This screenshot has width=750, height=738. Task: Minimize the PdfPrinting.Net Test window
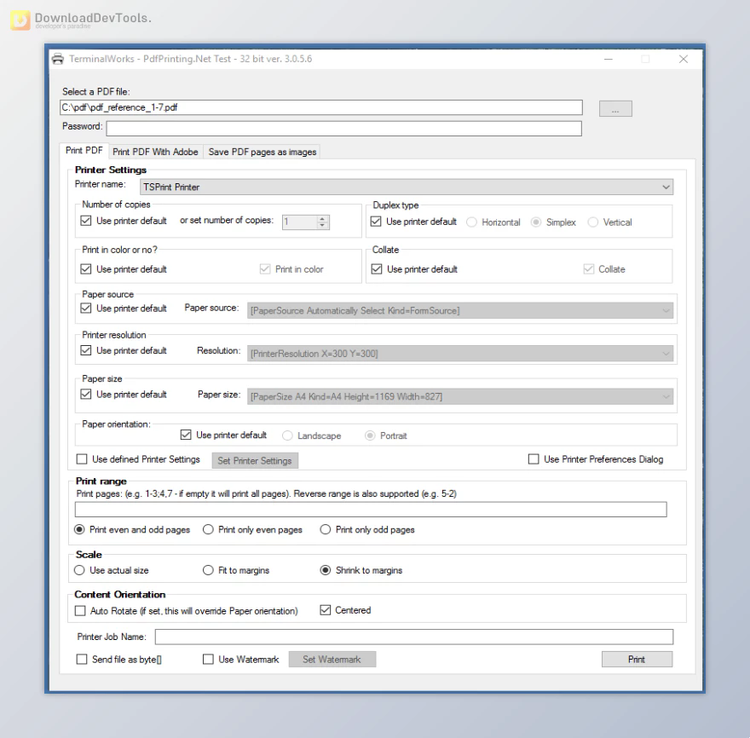[x=608, y=59]
